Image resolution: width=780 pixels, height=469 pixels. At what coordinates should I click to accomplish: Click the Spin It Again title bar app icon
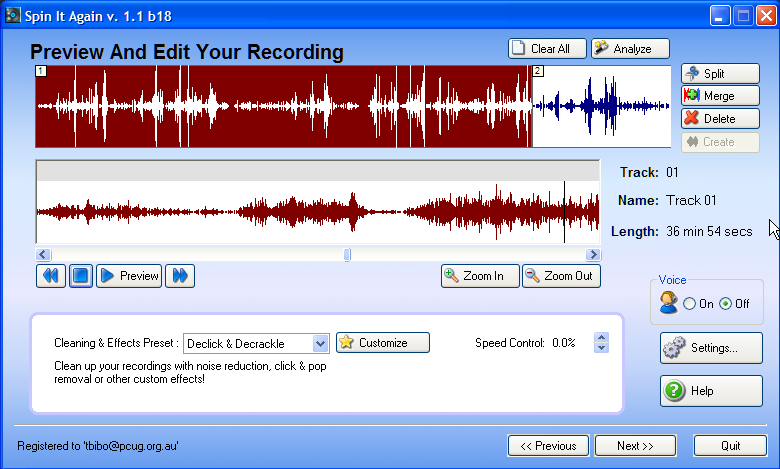point(12,15)
